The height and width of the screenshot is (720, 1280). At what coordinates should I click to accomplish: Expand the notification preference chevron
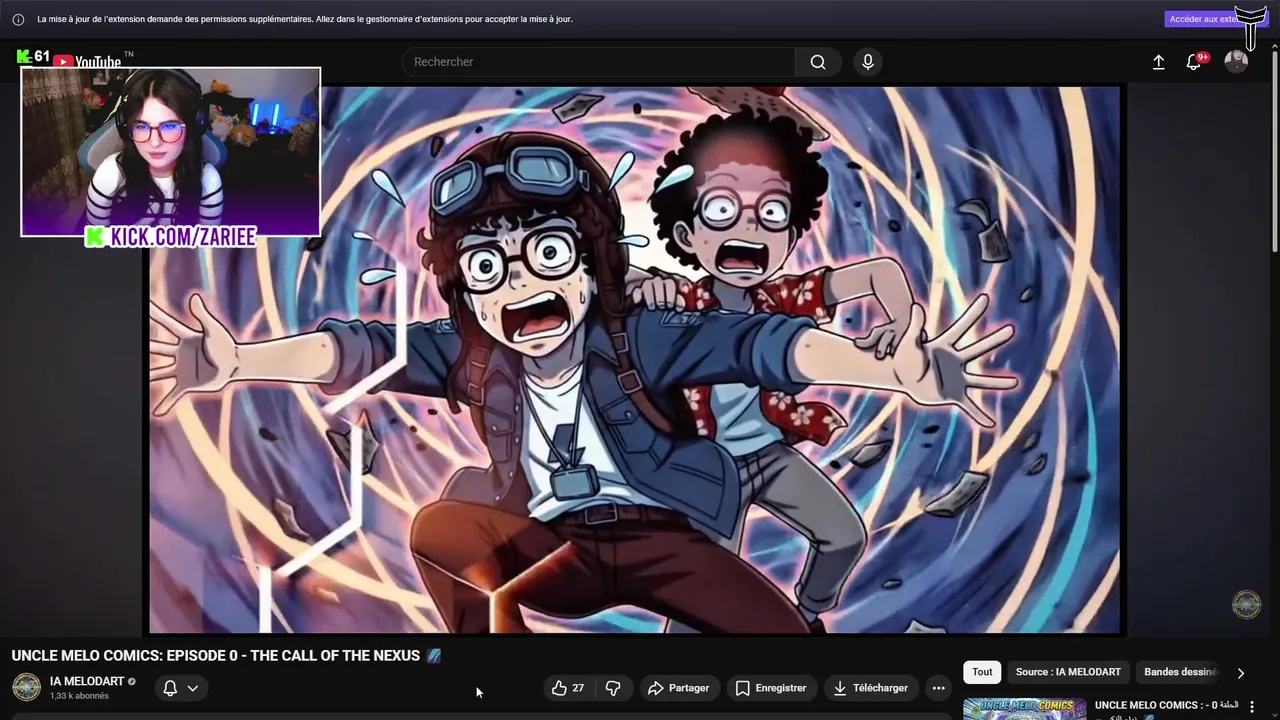pyautogui.click(x=193, y=688)
